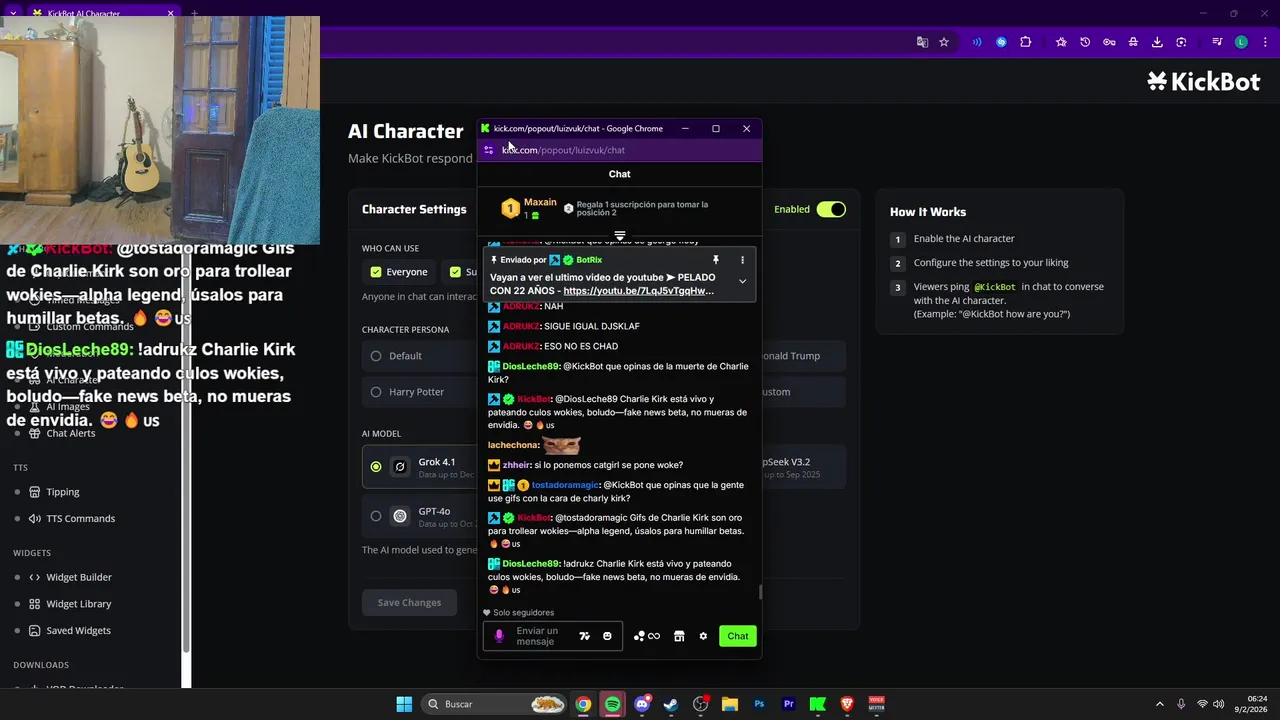Image resolution: width=1280 pixels, height=720 pixels.
Task: Open Steam from the taskbar
Action: coord(671,704)
